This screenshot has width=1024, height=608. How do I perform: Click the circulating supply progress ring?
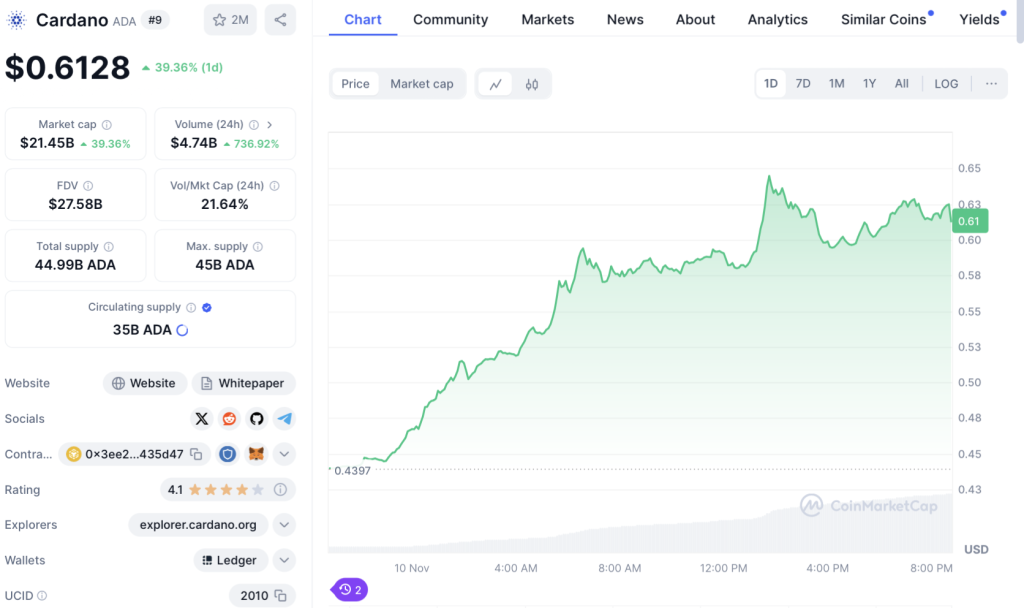(x=182, y=330)
